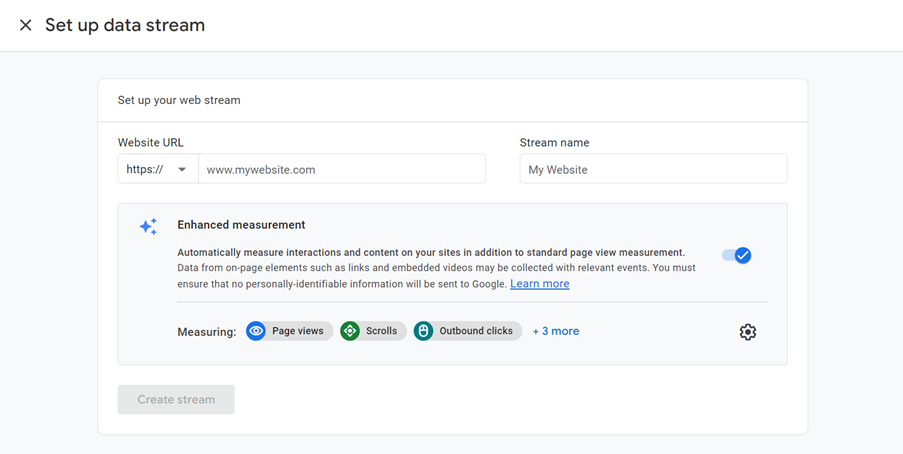Open the https:// protocol dropdown
The height and width of the screenshot is (454, 903).
[x=157, y=169]
